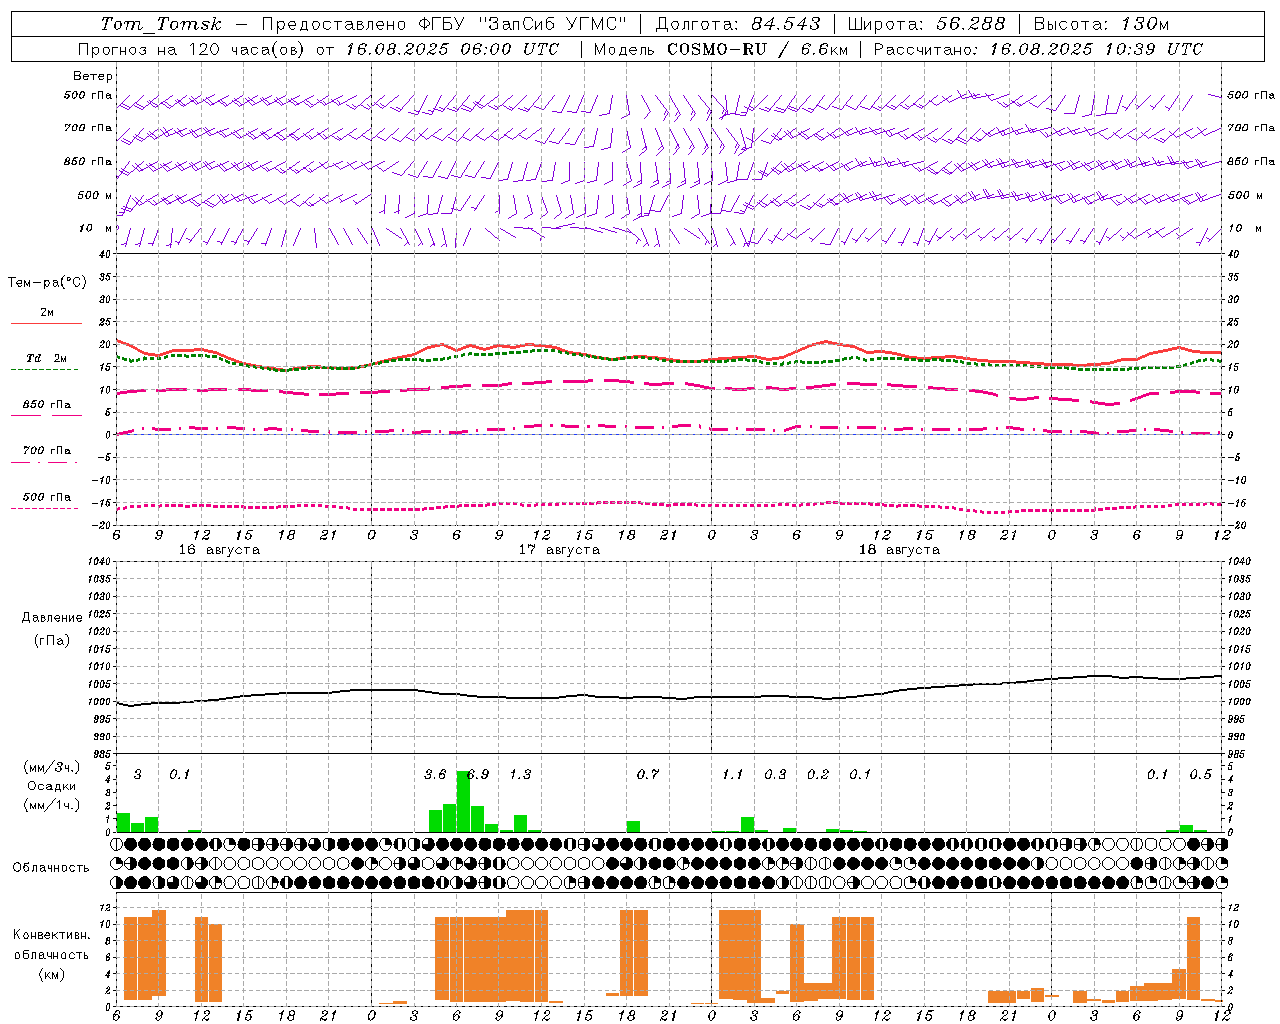1280x1024 pixels.
Task: Click the dashed line sample under Td 2м legend
Action: (x=44, y=370)
